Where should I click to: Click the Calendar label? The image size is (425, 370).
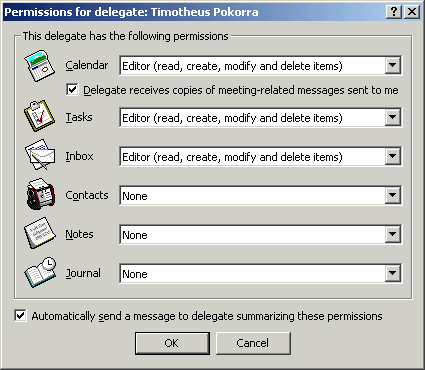click(x=87, y=65)
